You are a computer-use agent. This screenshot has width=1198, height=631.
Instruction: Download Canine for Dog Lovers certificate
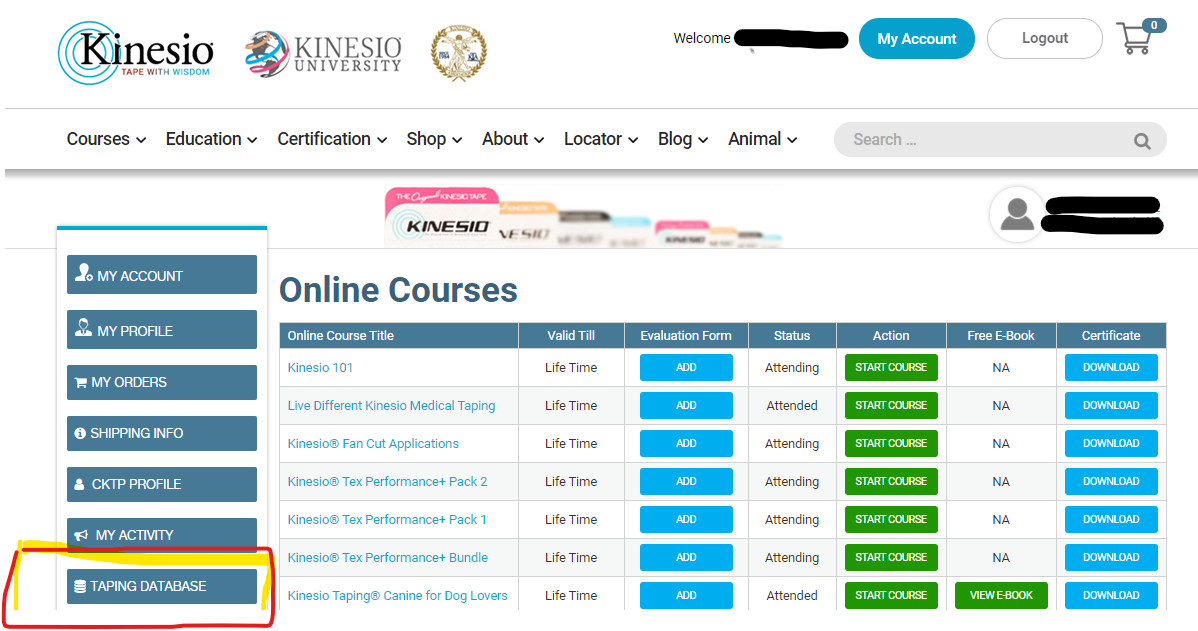point(1111,595)
